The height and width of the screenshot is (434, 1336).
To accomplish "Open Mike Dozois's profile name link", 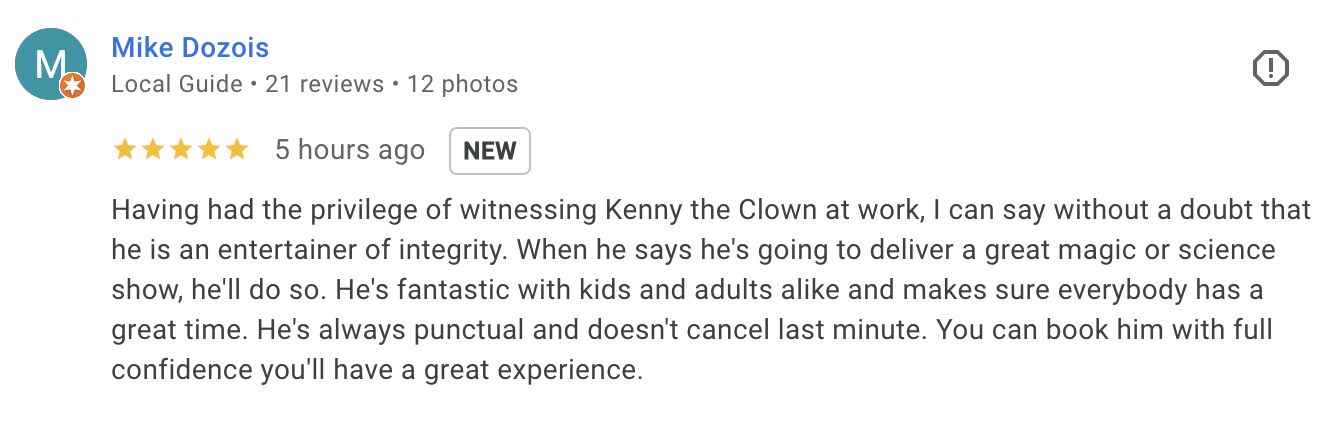I will tap(190, 47).
